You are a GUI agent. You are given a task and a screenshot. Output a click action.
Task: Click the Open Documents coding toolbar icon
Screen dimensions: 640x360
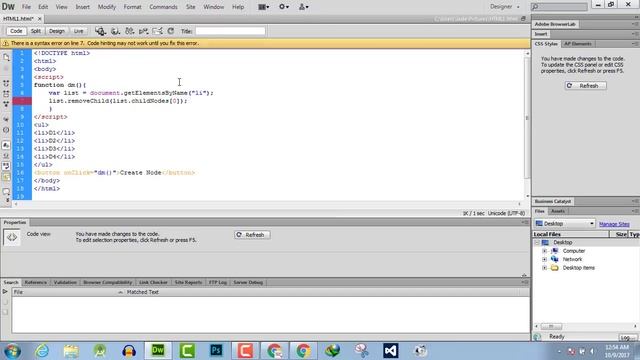pyautogui.click(x=6, y=57)
